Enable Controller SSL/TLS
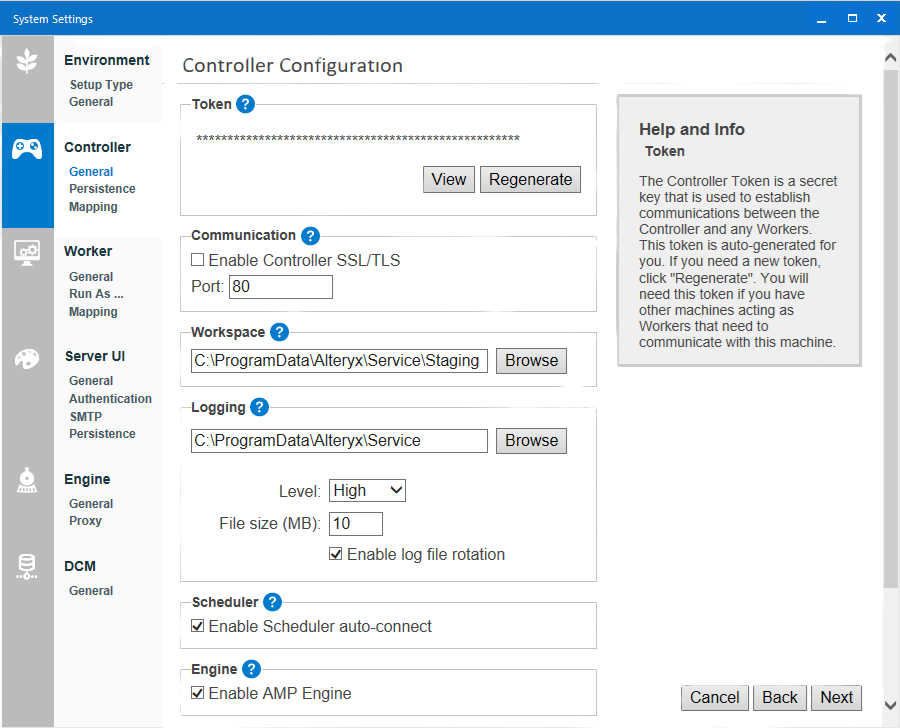This screenshot has height=728, width=900. (x=197, y=259)
